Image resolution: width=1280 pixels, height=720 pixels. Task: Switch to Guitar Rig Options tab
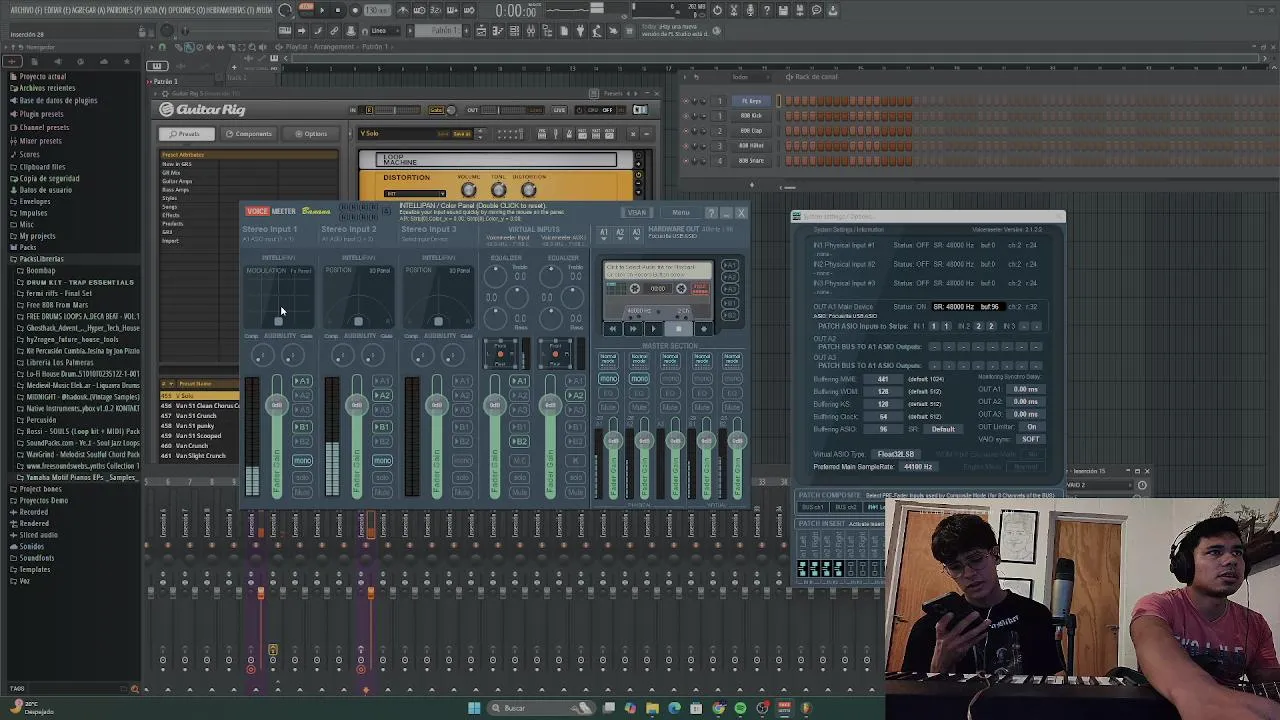[x=311, y=134]
